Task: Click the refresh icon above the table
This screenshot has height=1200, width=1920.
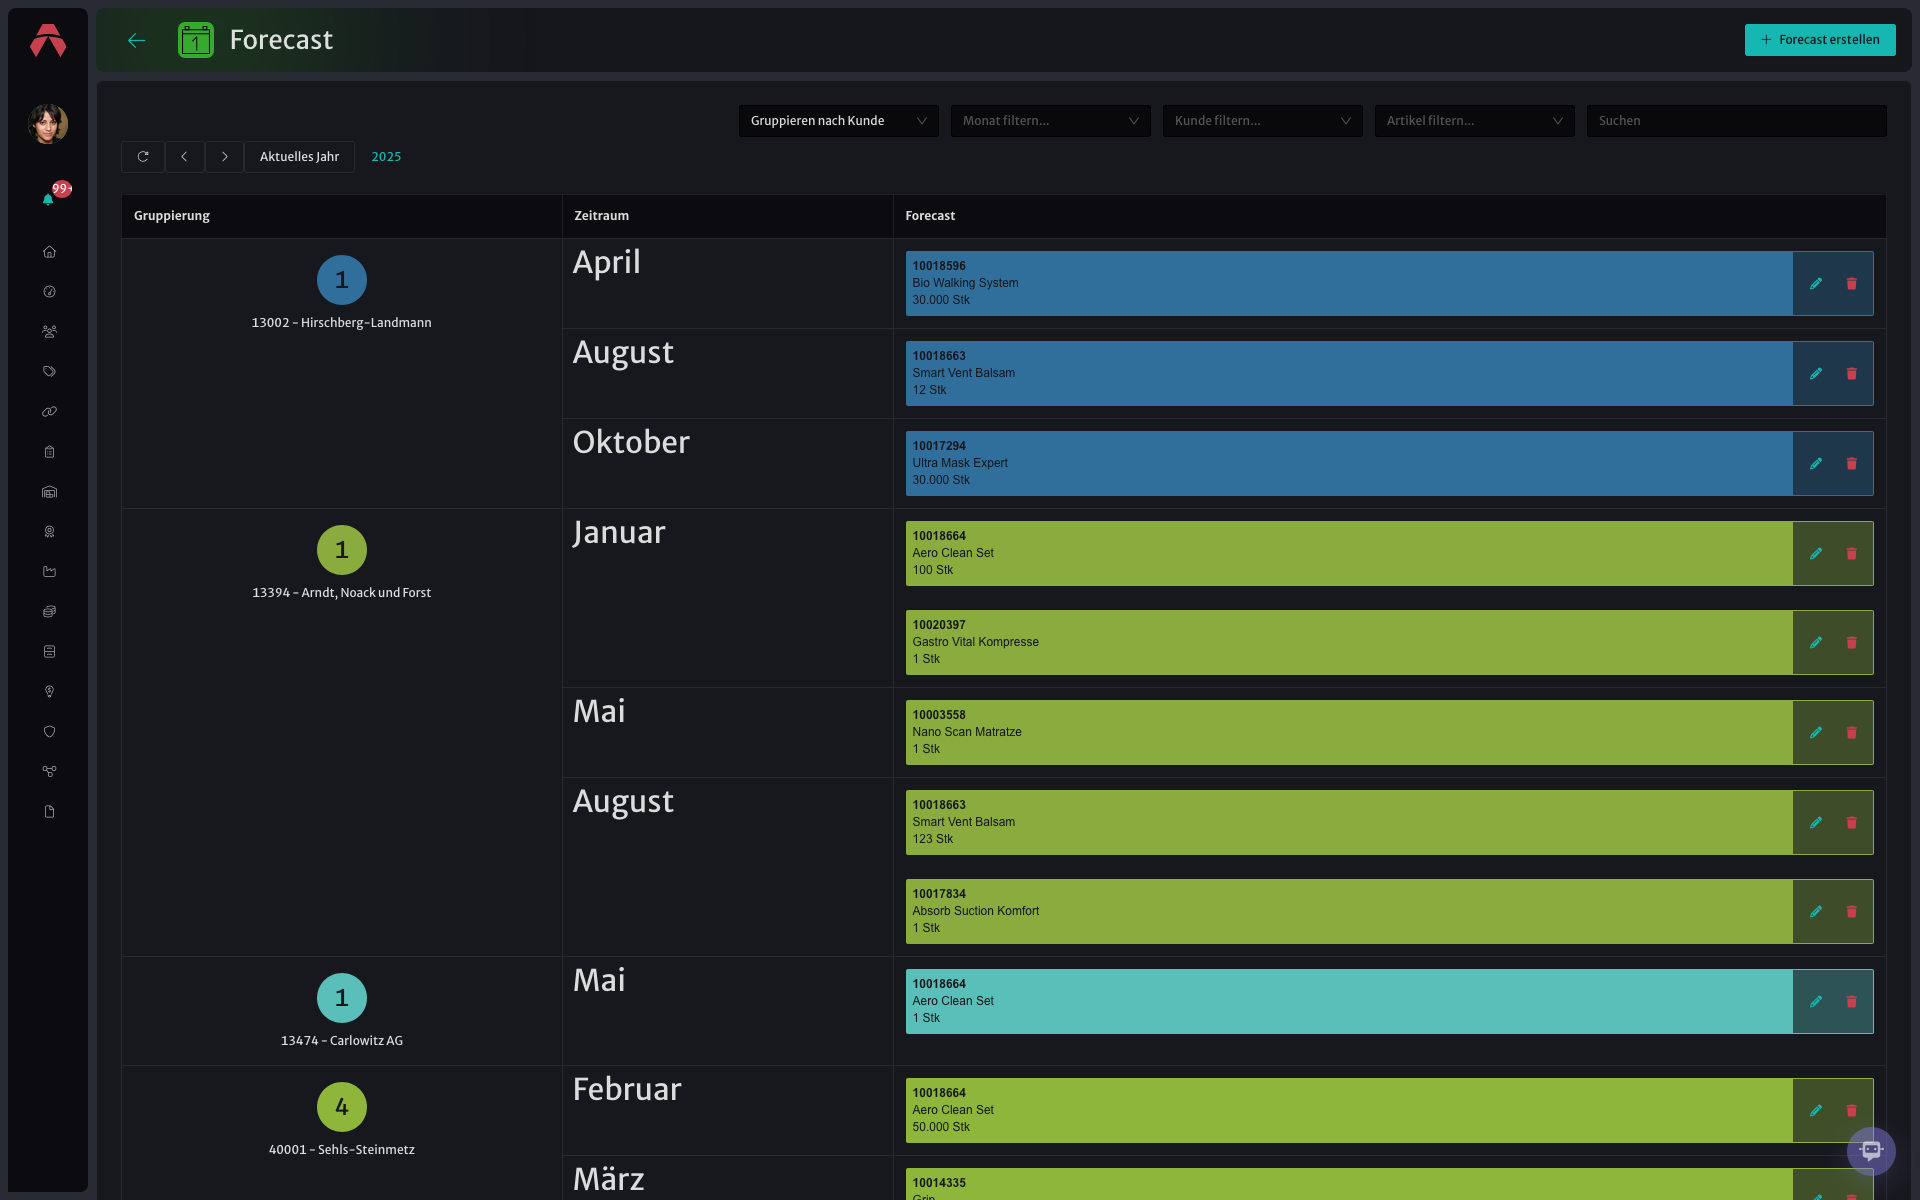Action: [143, 157]
